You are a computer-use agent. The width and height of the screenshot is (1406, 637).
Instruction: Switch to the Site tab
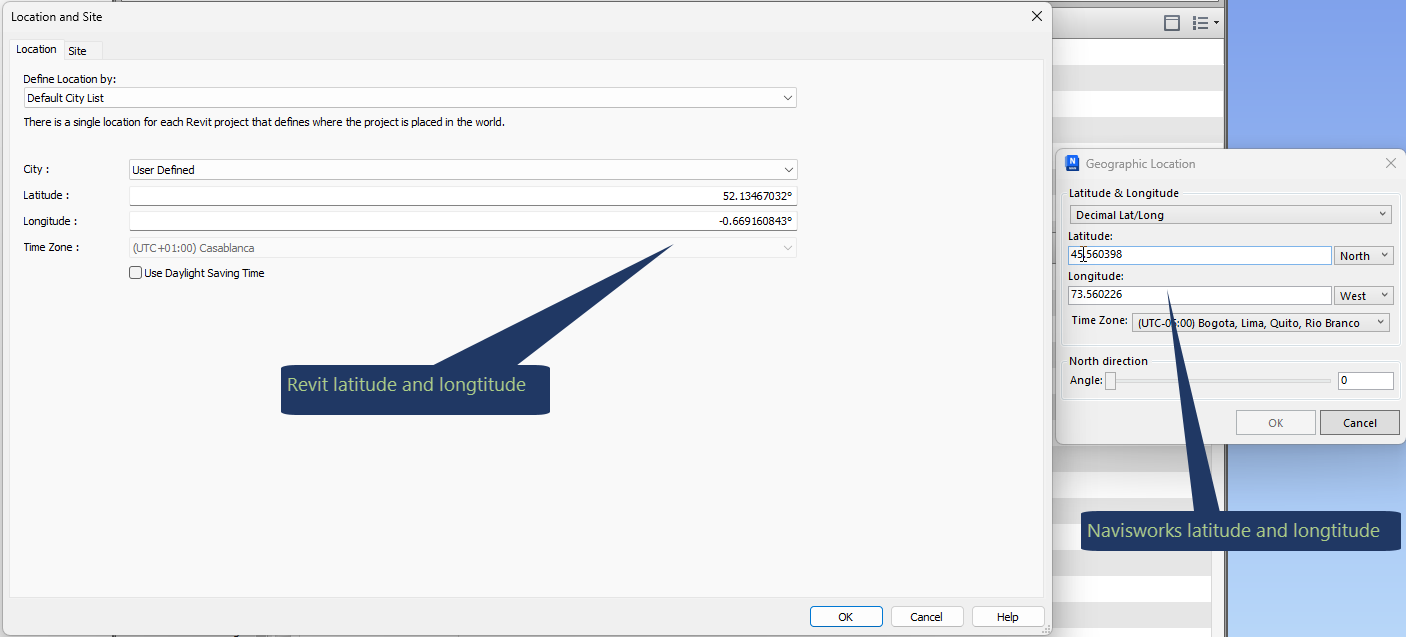(x=78, y=51)
